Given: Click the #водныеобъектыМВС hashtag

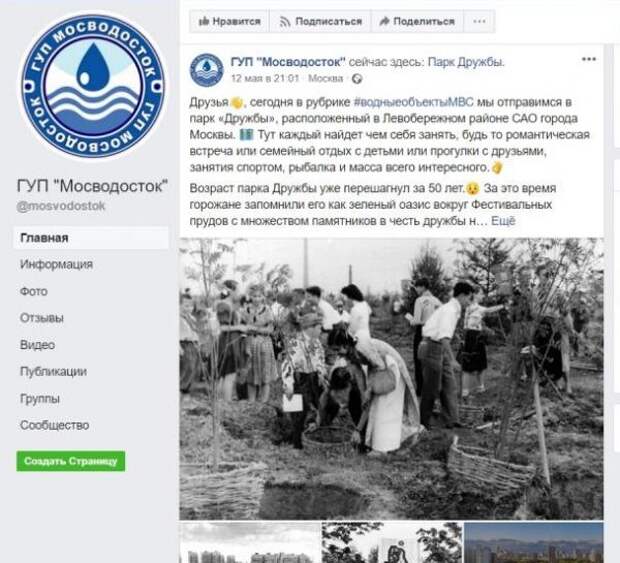Looking at the screenshot, I should click(413, 102).
